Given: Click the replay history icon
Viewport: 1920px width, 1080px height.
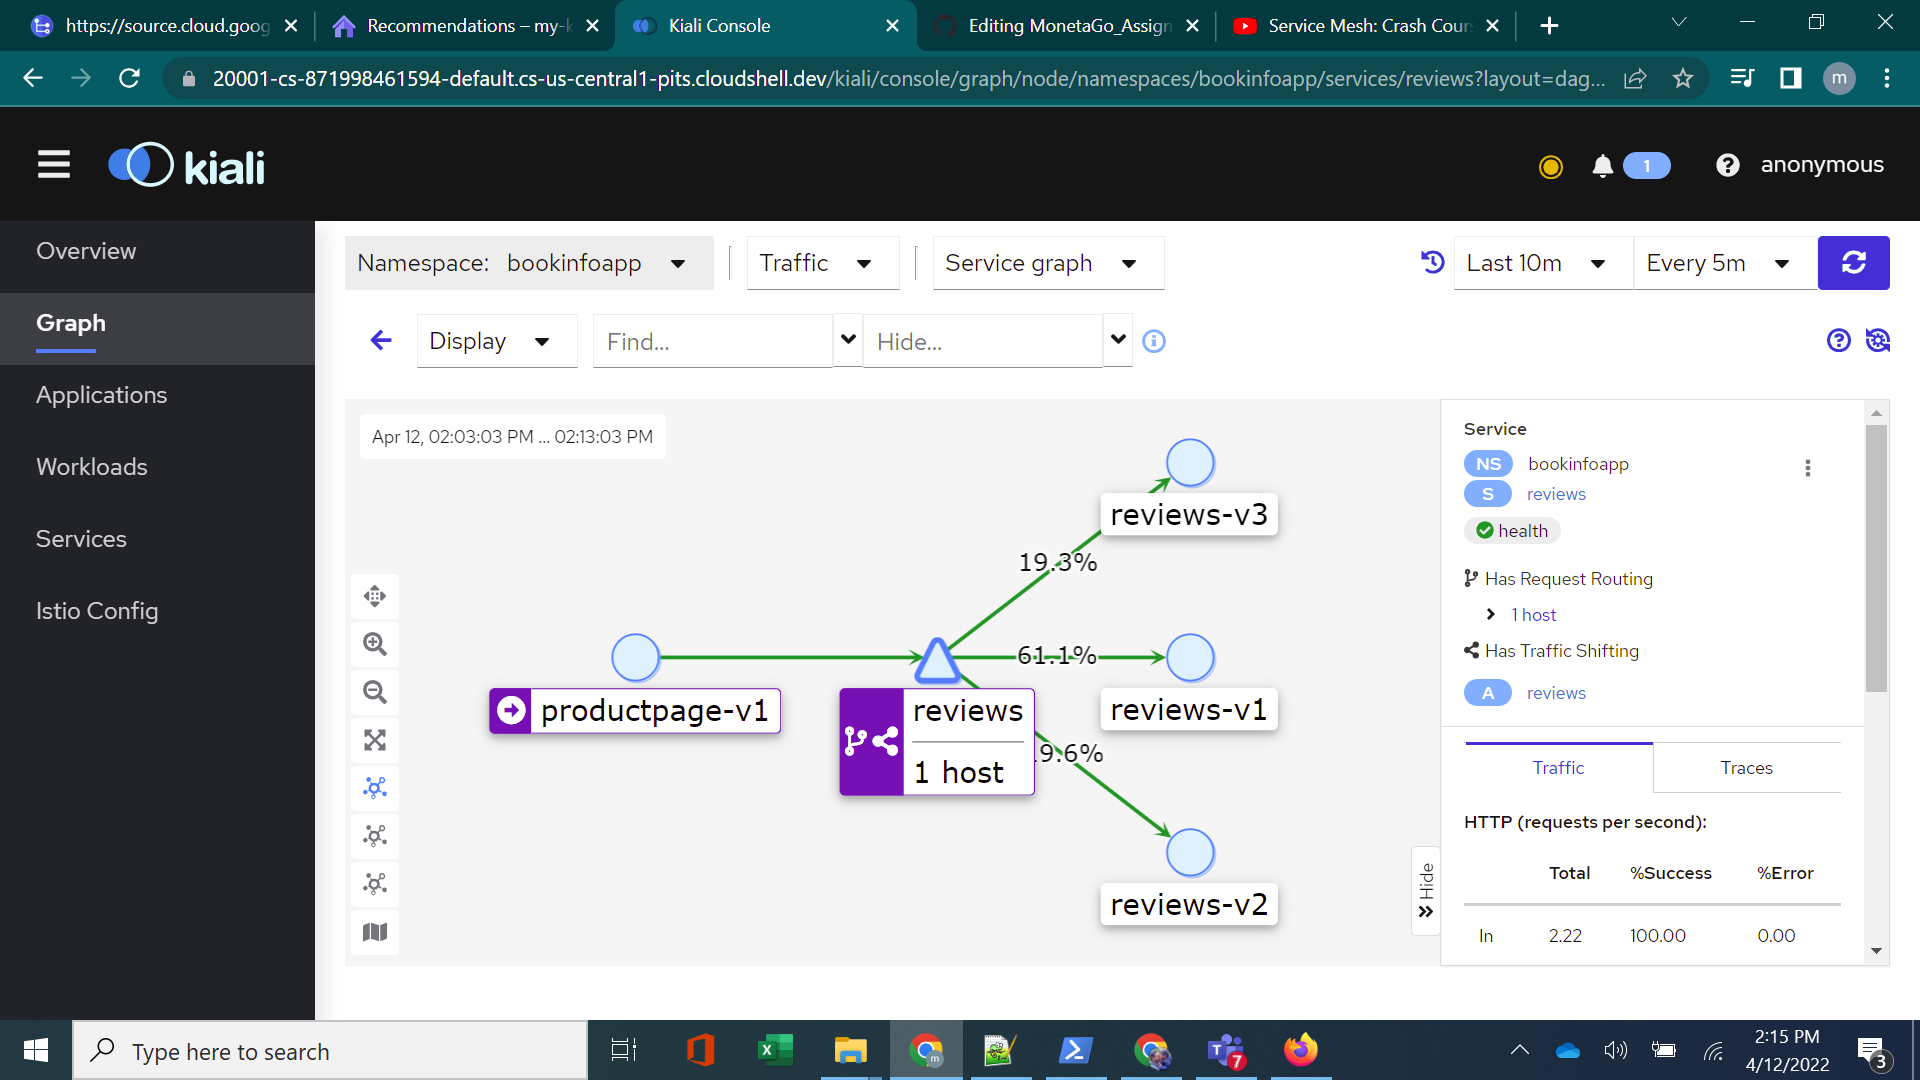Looking at the screenshot, I should pos(1432,262).
